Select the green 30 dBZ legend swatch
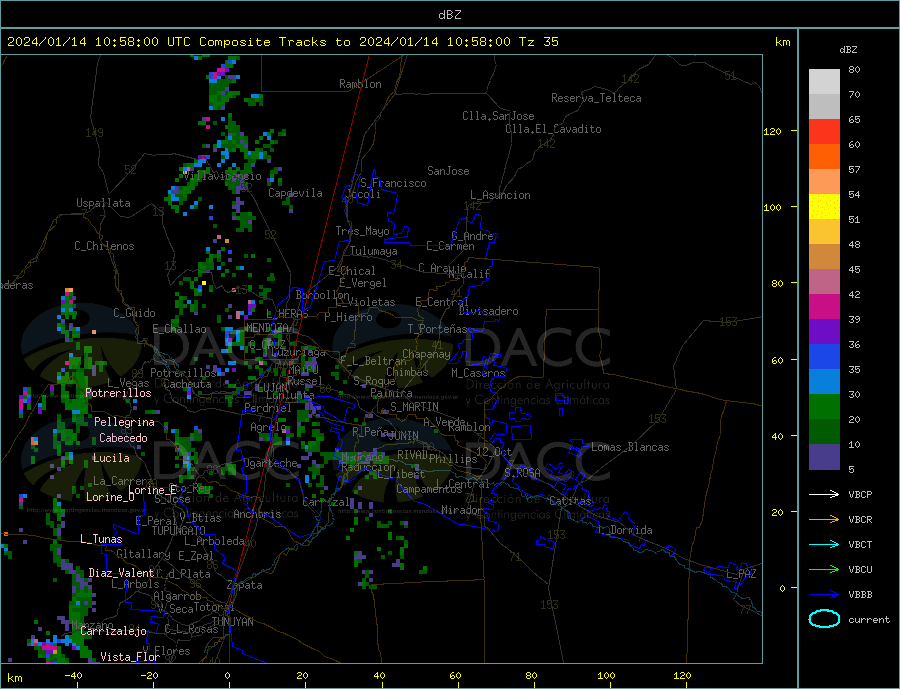 coord(824,407)
